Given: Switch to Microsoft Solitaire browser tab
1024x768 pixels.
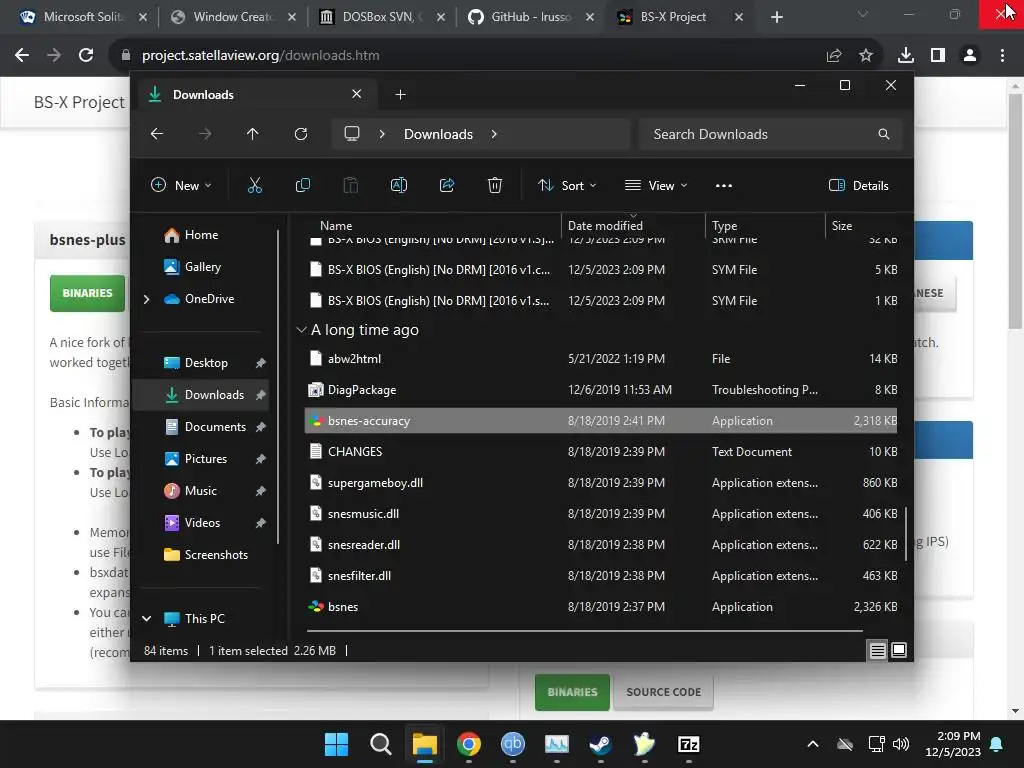Looking at the screenshot, I should pyautogui.click(x=82, y=17).
